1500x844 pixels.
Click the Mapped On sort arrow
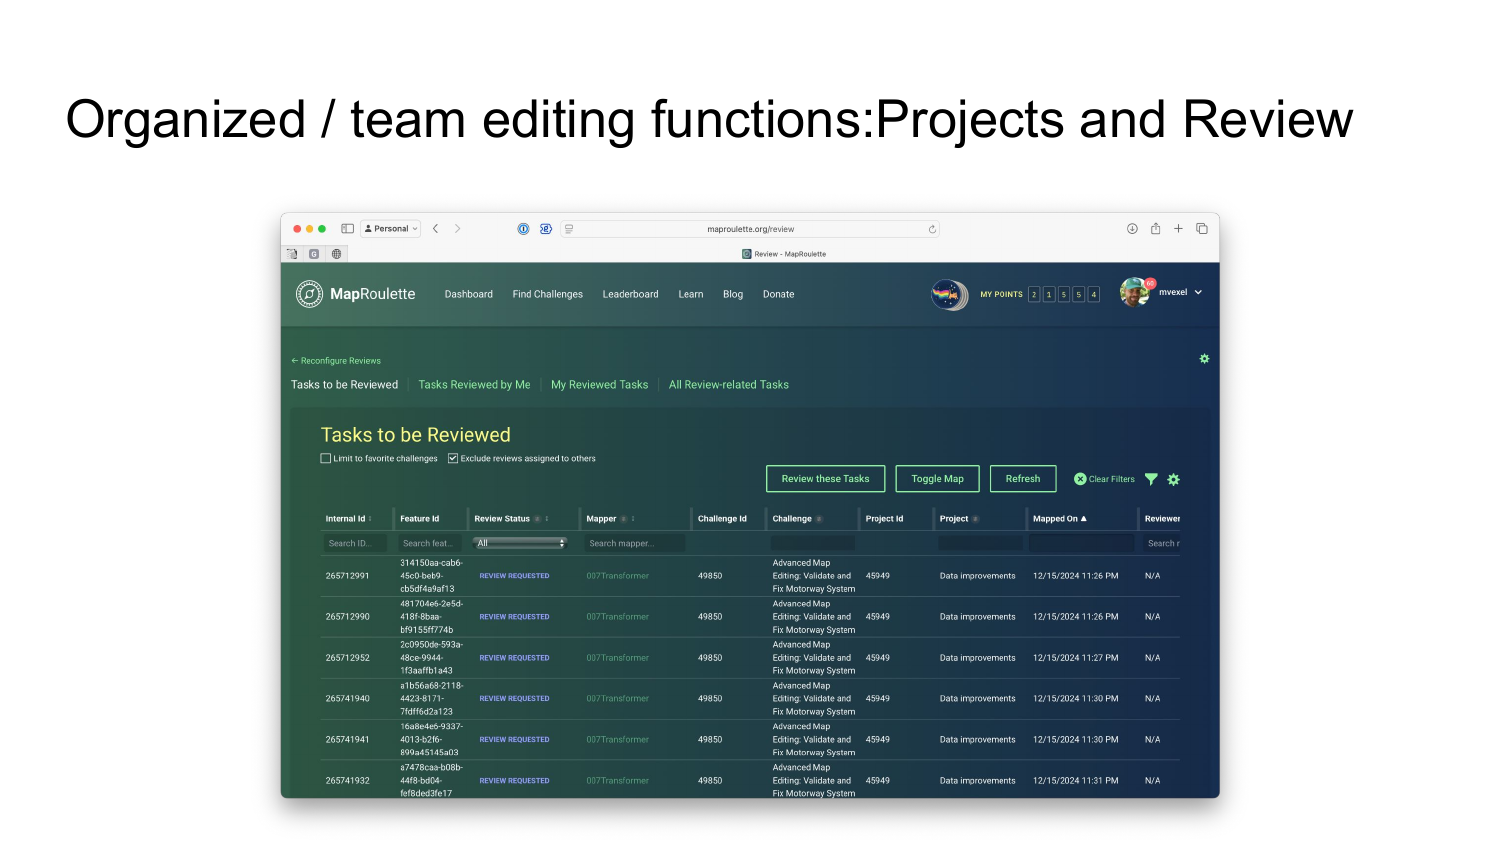tap(1083, 519)
